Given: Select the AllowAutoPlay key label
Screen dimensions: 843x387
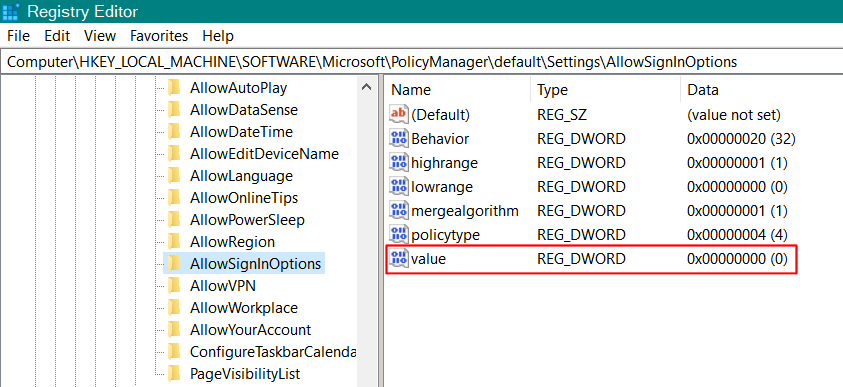Looking at the screenshot, I should click(x=238, y=88).
